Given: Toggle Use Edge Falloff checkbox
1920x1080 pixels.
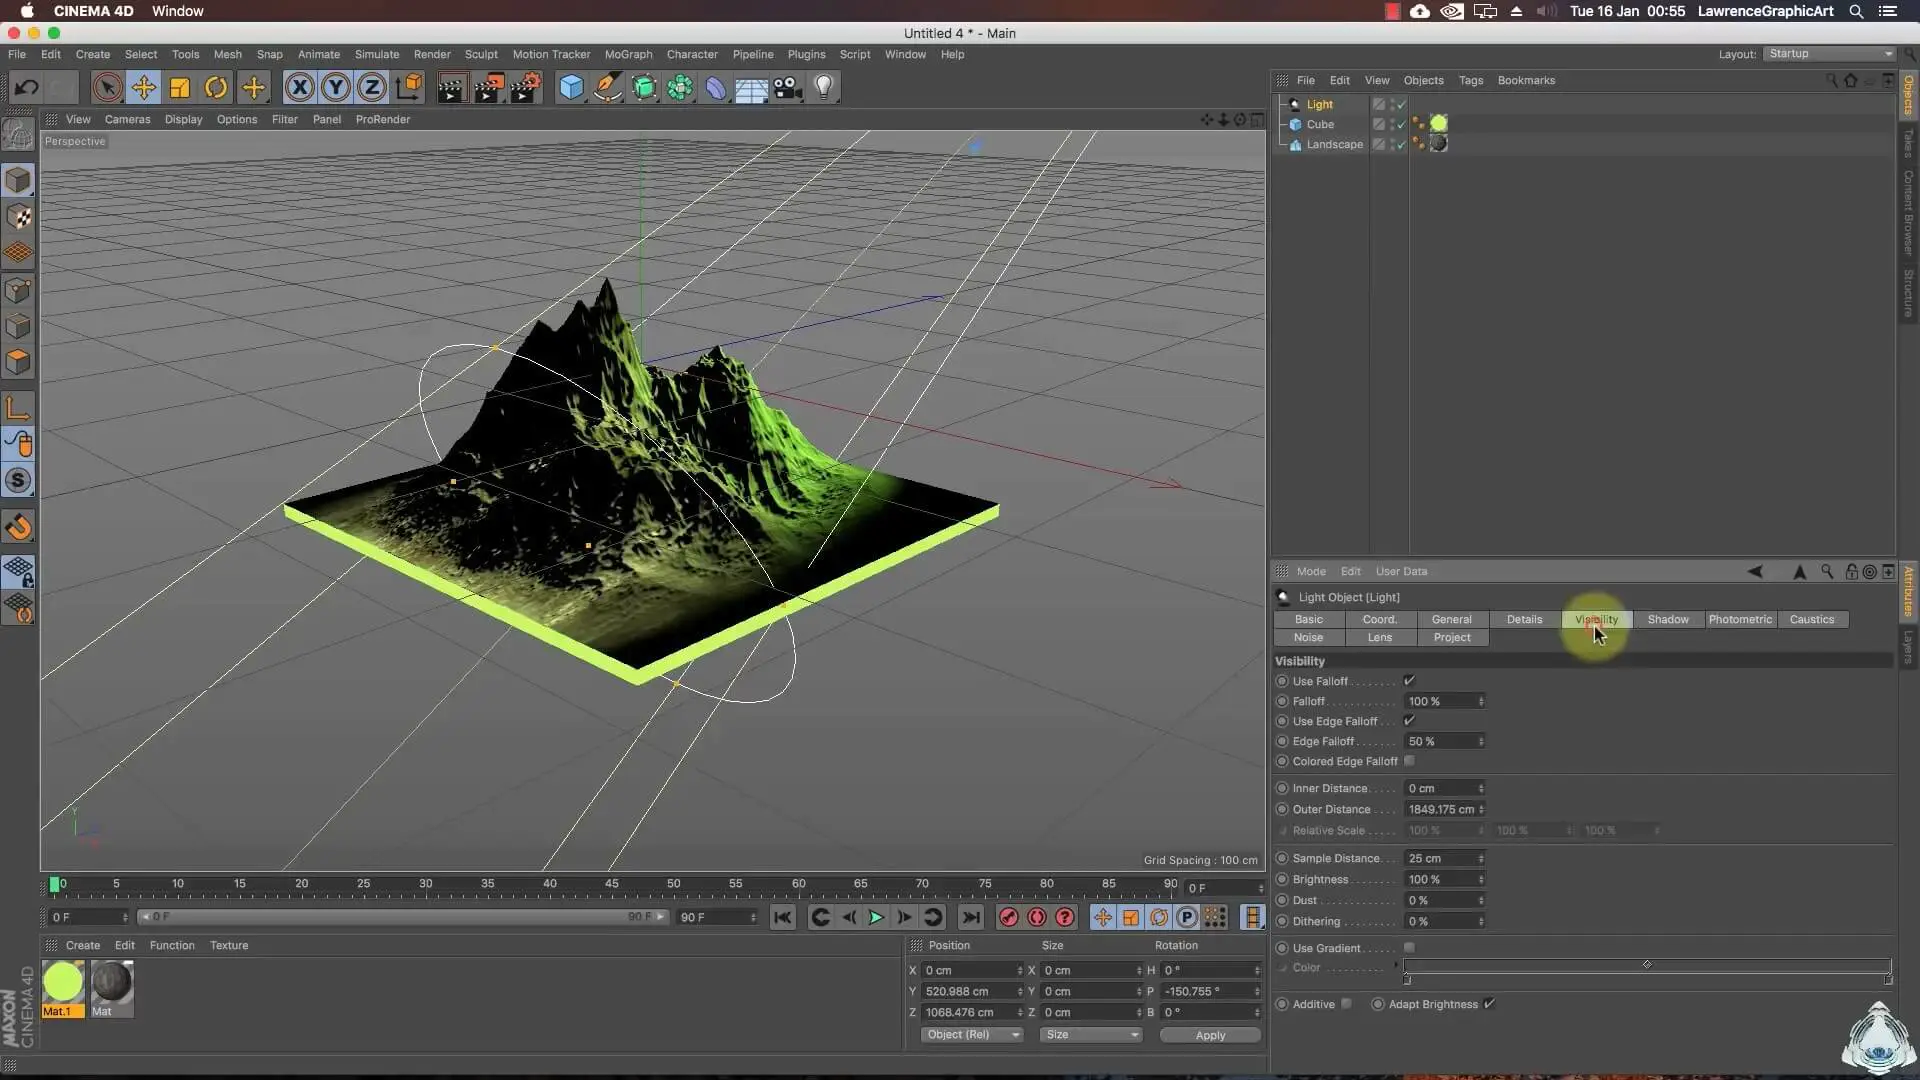Looking at the screenshot, I should (1409, 721).
